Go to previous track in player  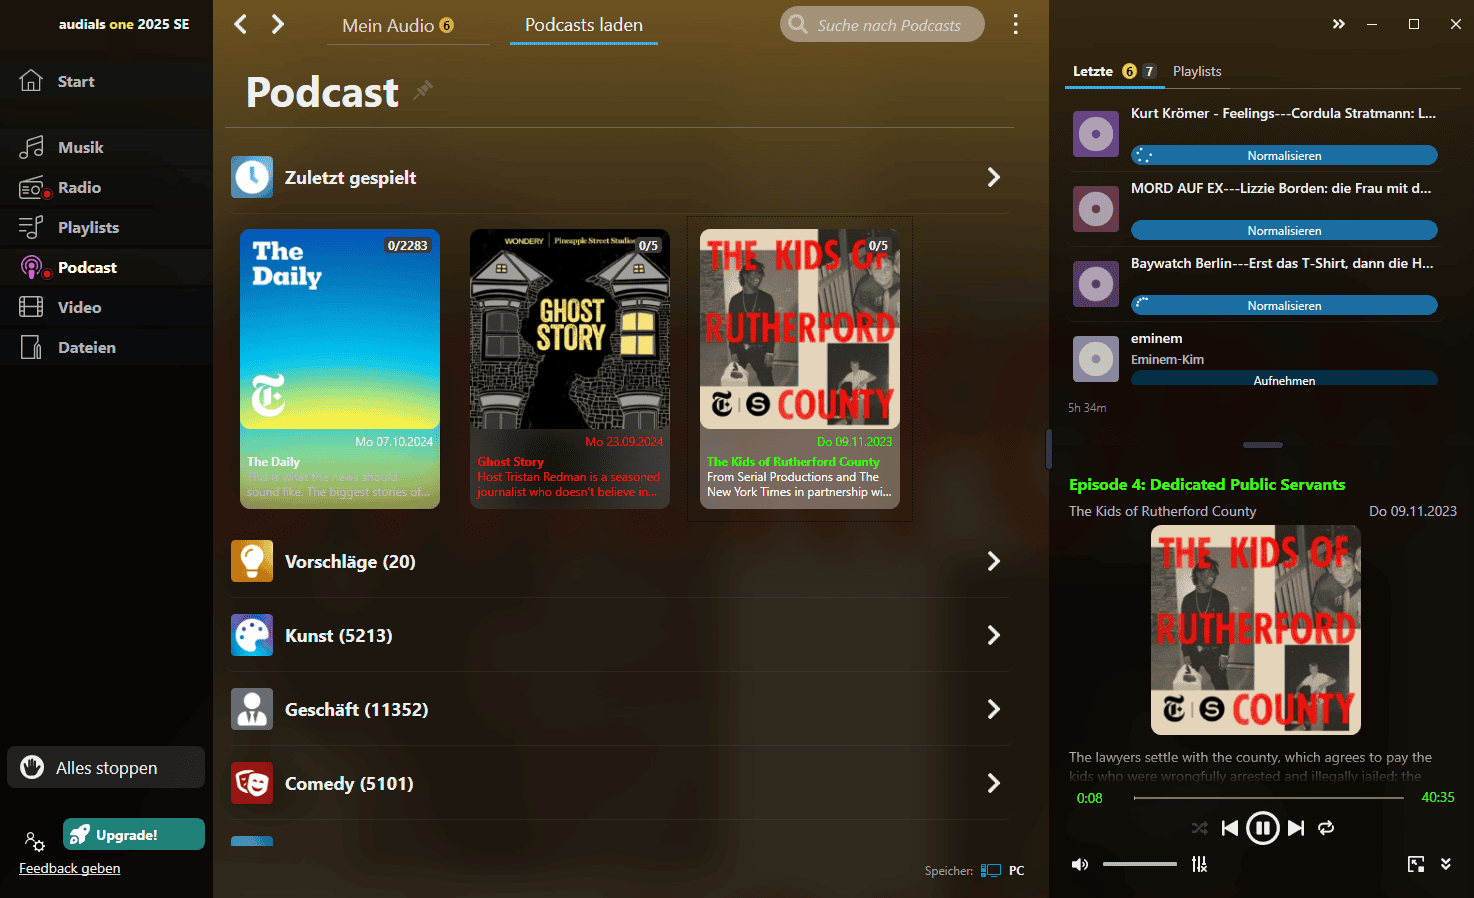1230,828
